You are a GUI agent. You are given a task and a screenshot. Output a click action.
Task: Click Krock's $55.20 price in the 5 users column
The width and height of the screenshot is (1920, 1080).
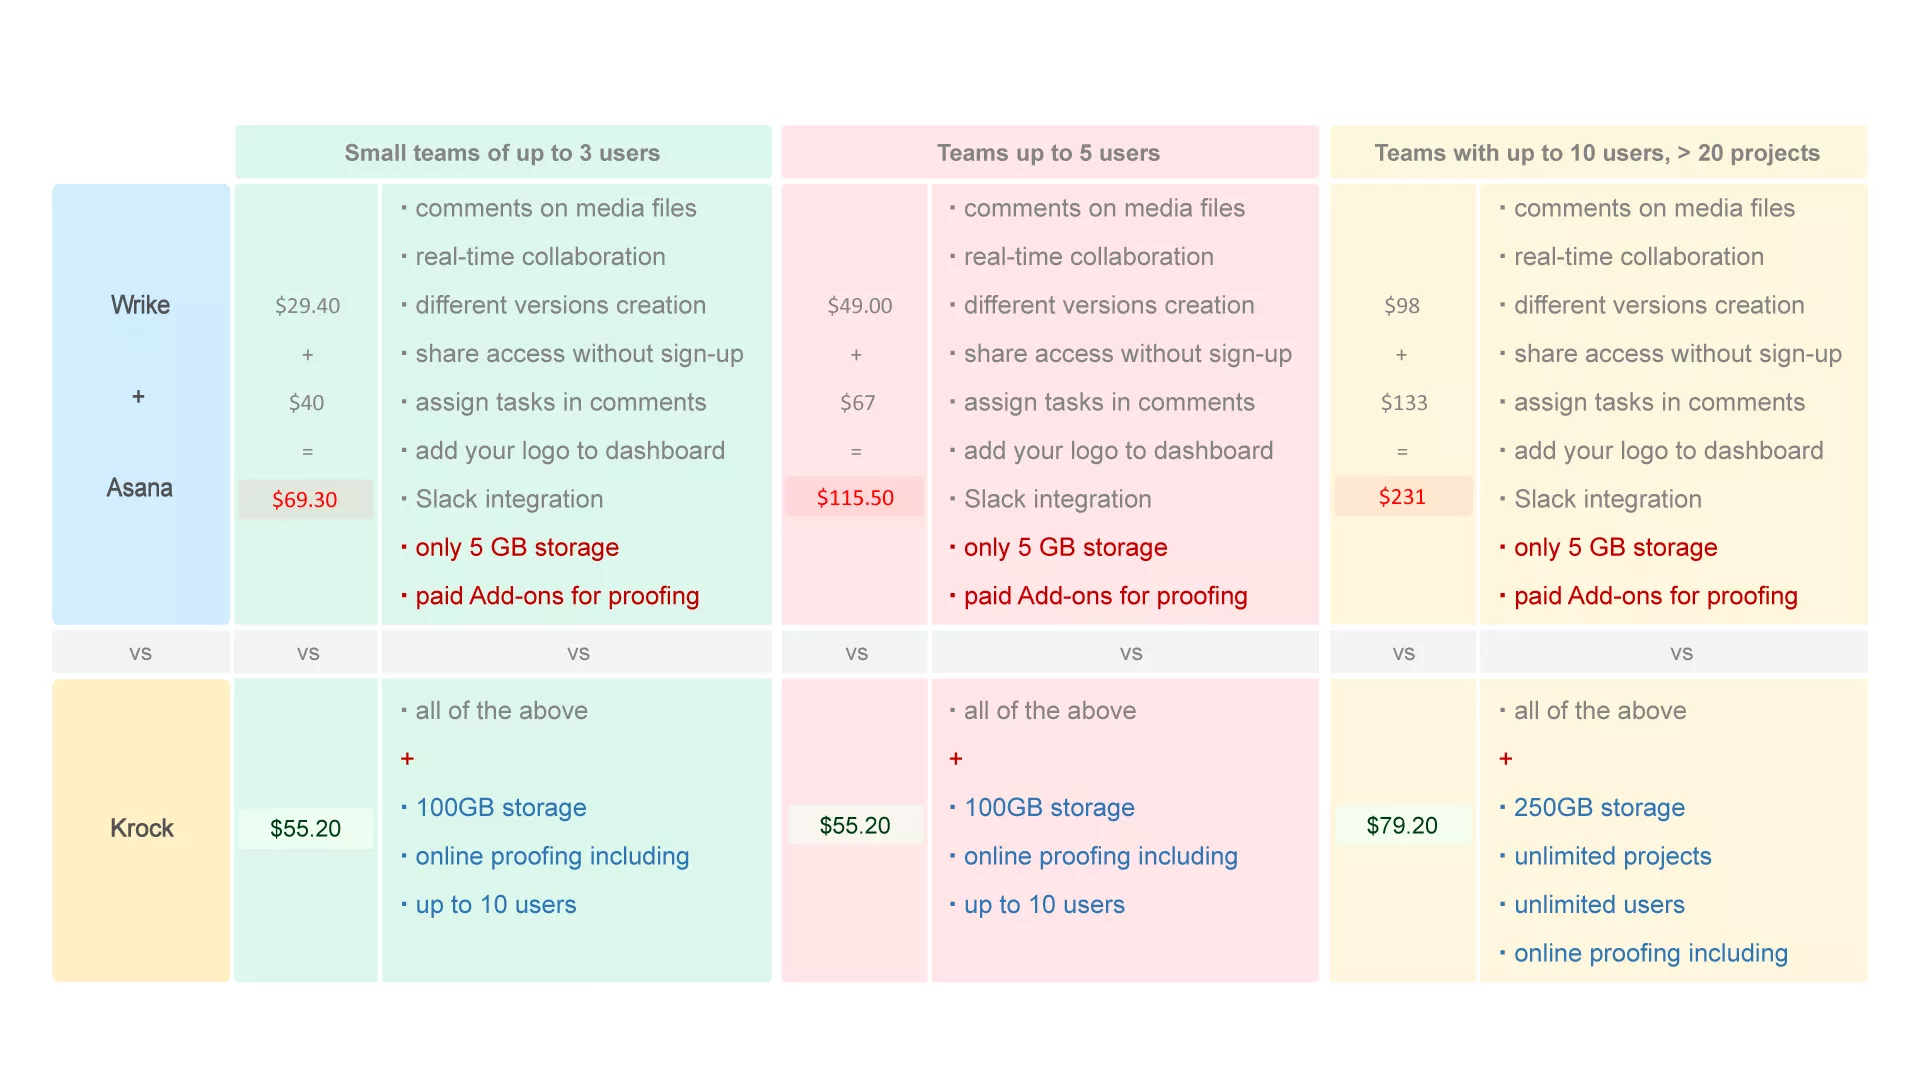(855, 825)
